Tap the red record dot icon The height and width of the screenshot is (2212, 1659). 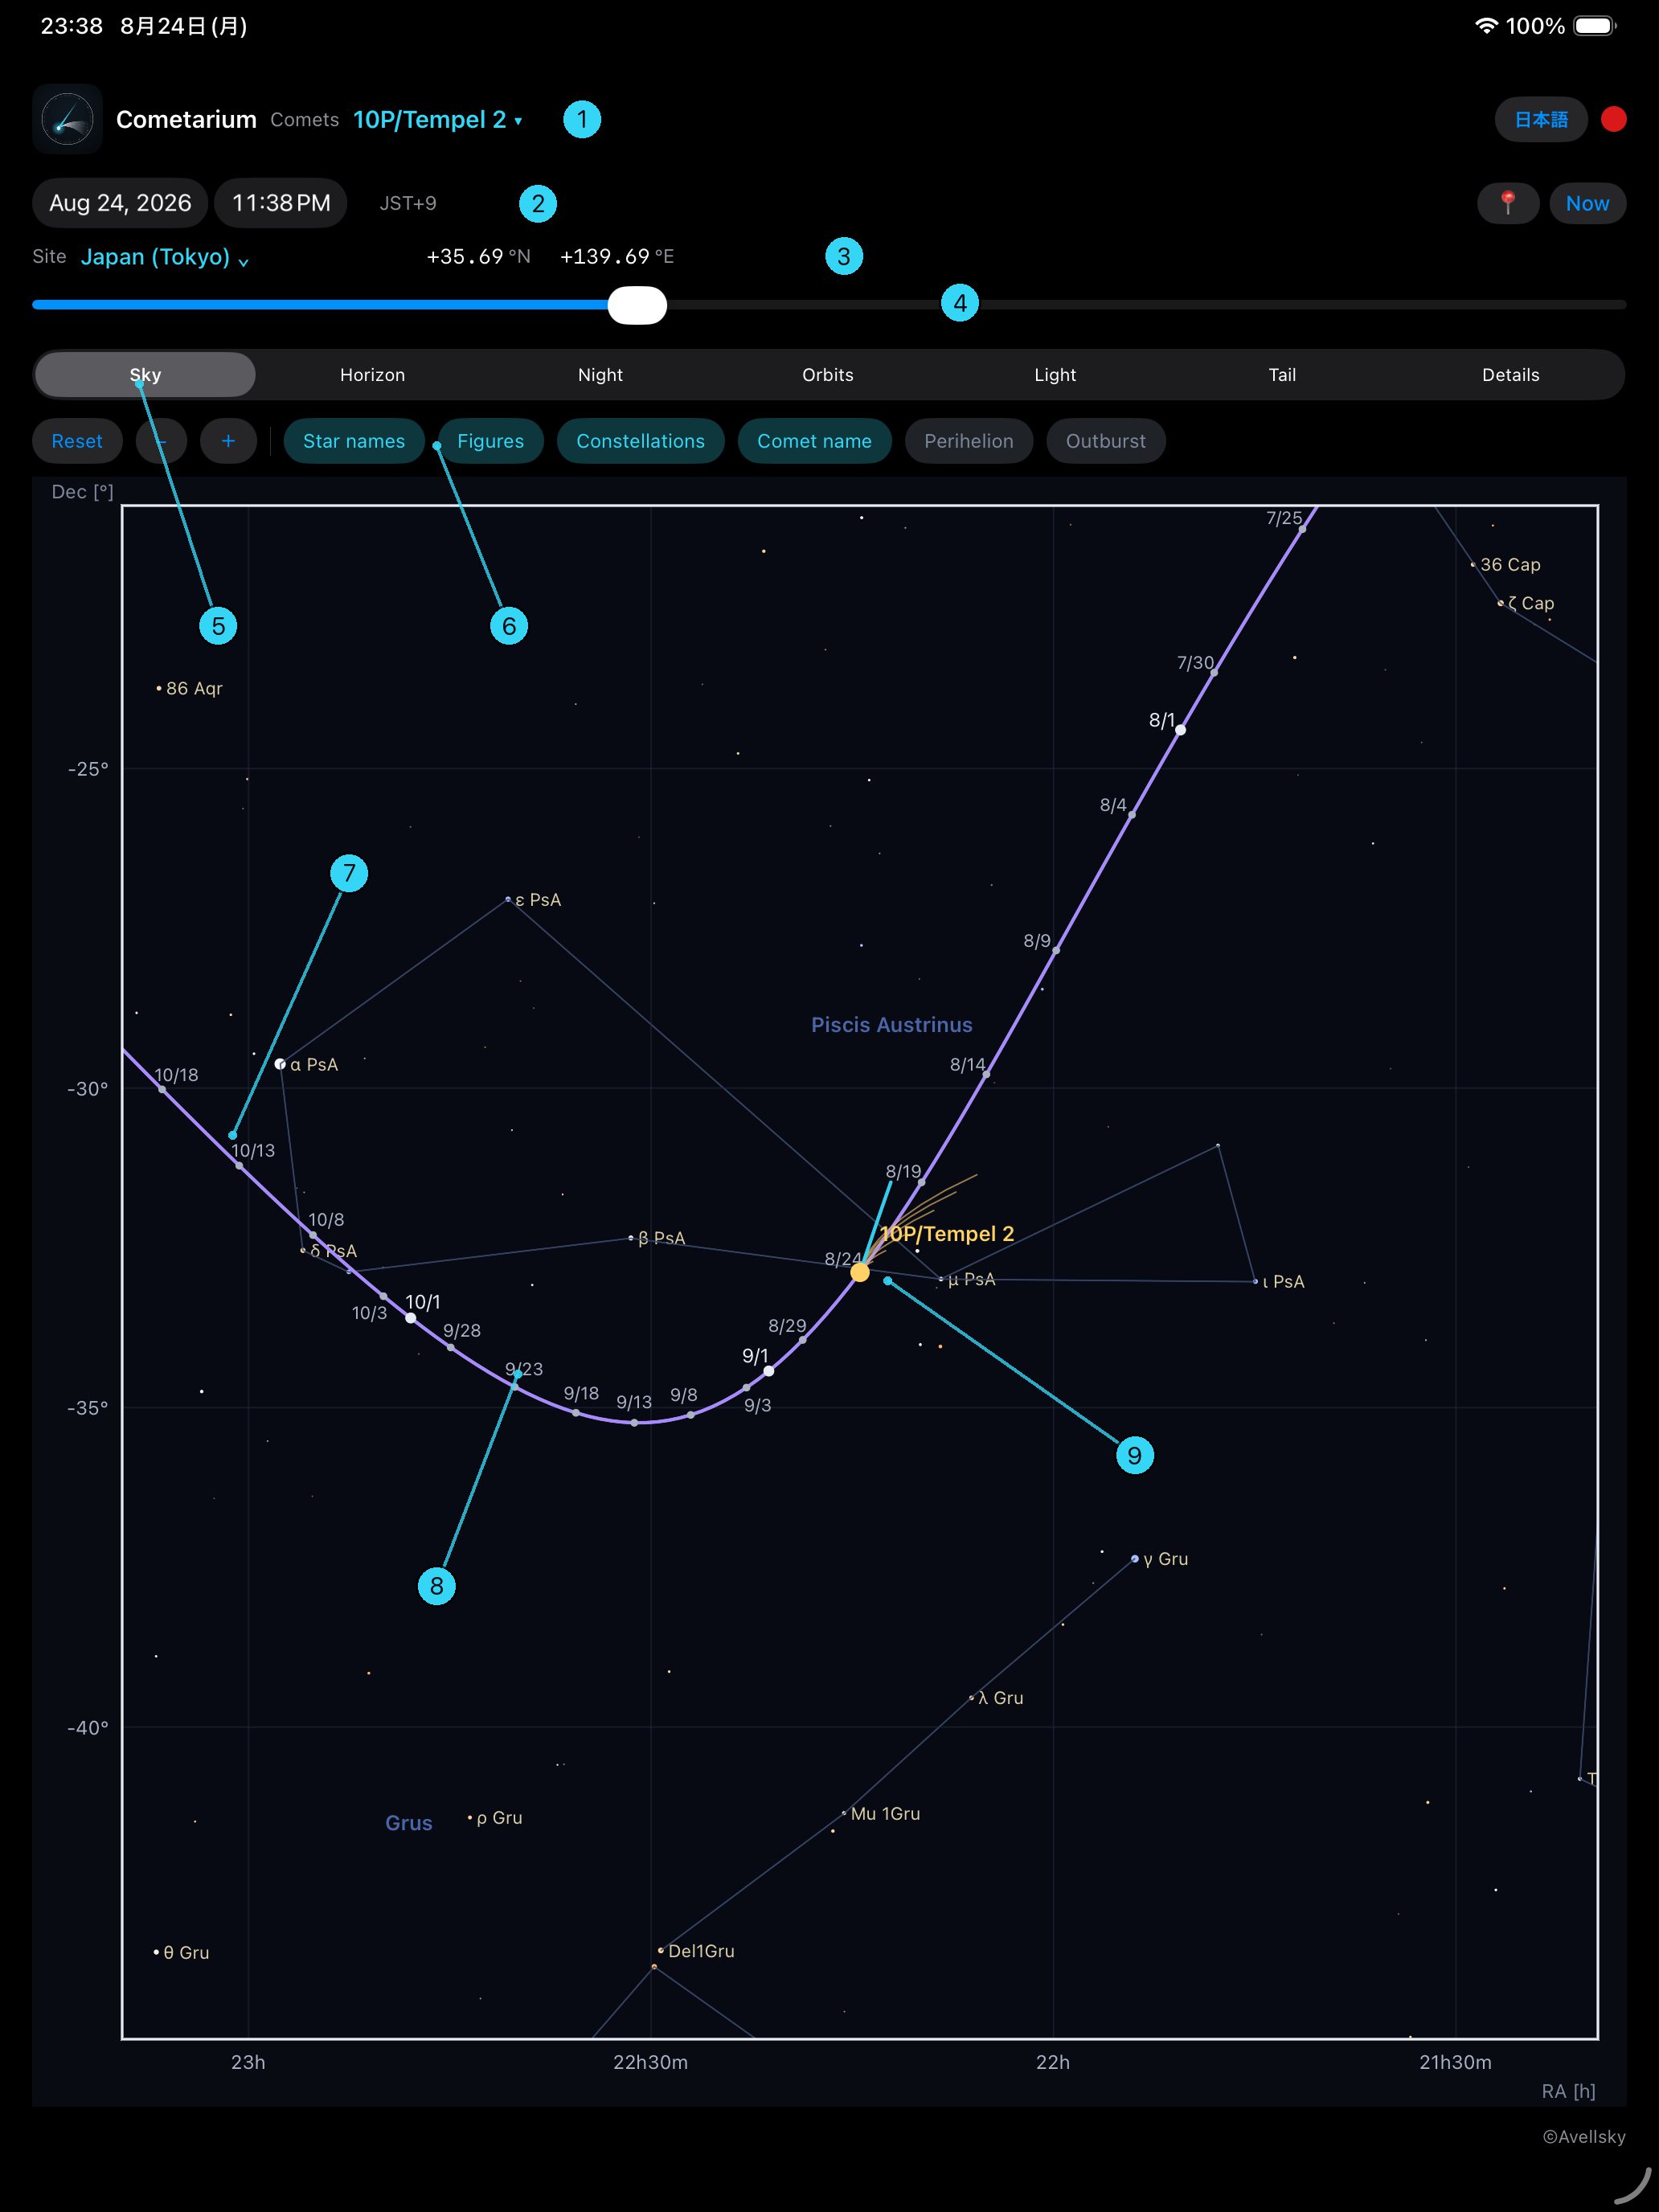click(x=1613, y=119)
